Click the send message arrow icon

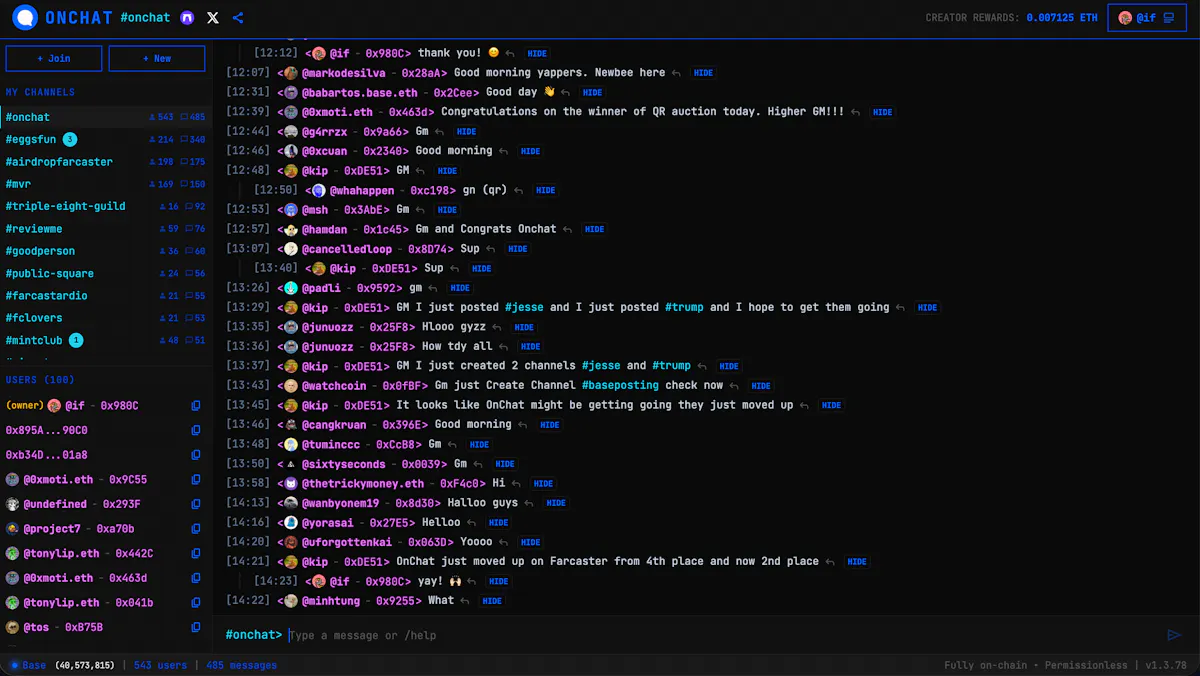tap(1174, 635)
